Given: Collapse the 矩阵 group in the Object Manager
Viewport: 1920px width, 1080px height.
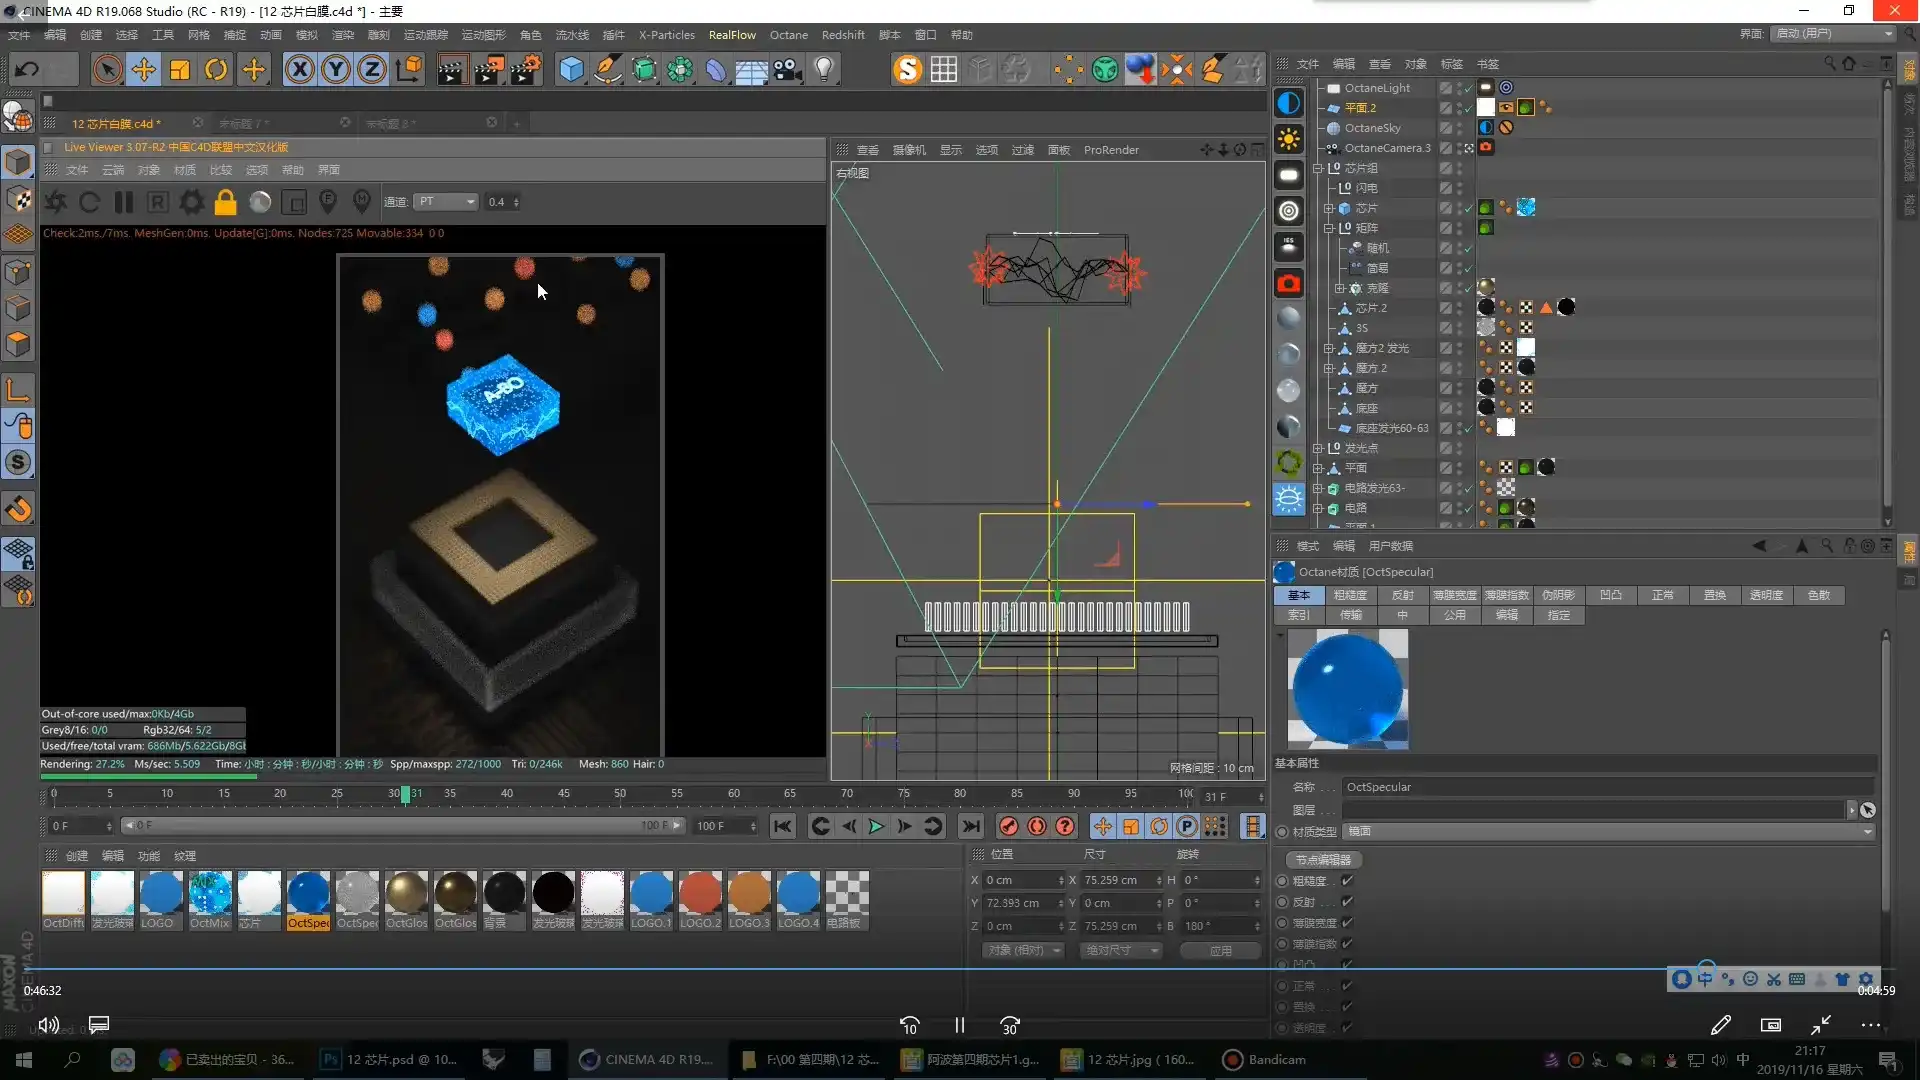Looking at the screenshot, I should 1329,227.
